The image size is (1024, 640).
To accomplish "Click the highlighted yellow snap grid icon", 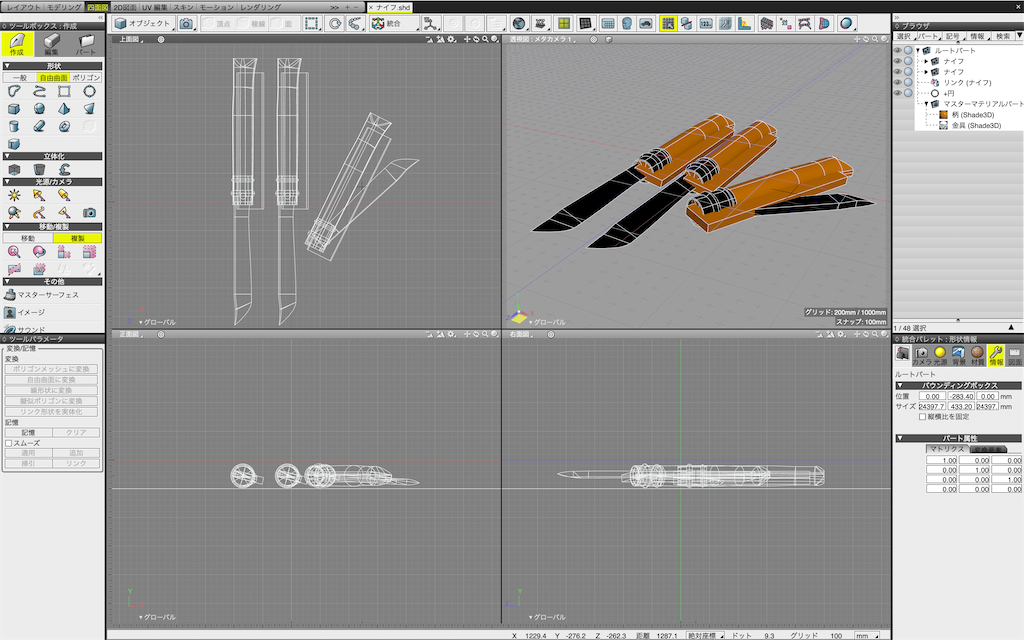I will pyautogui.click(x=667, y=24).
